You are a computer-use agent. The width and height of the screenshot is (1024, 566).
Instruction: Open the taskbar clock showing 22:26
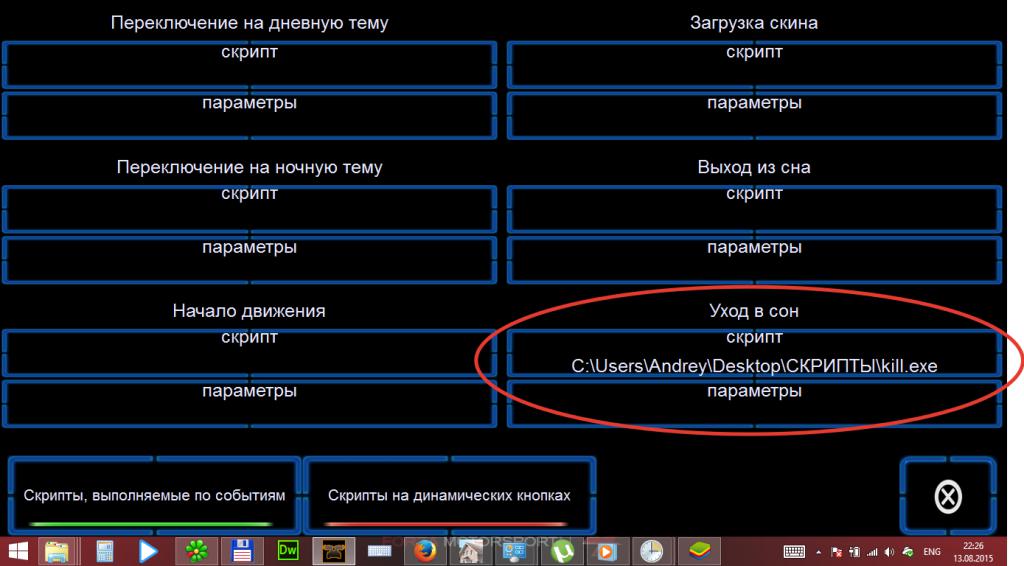click(973, 552)
